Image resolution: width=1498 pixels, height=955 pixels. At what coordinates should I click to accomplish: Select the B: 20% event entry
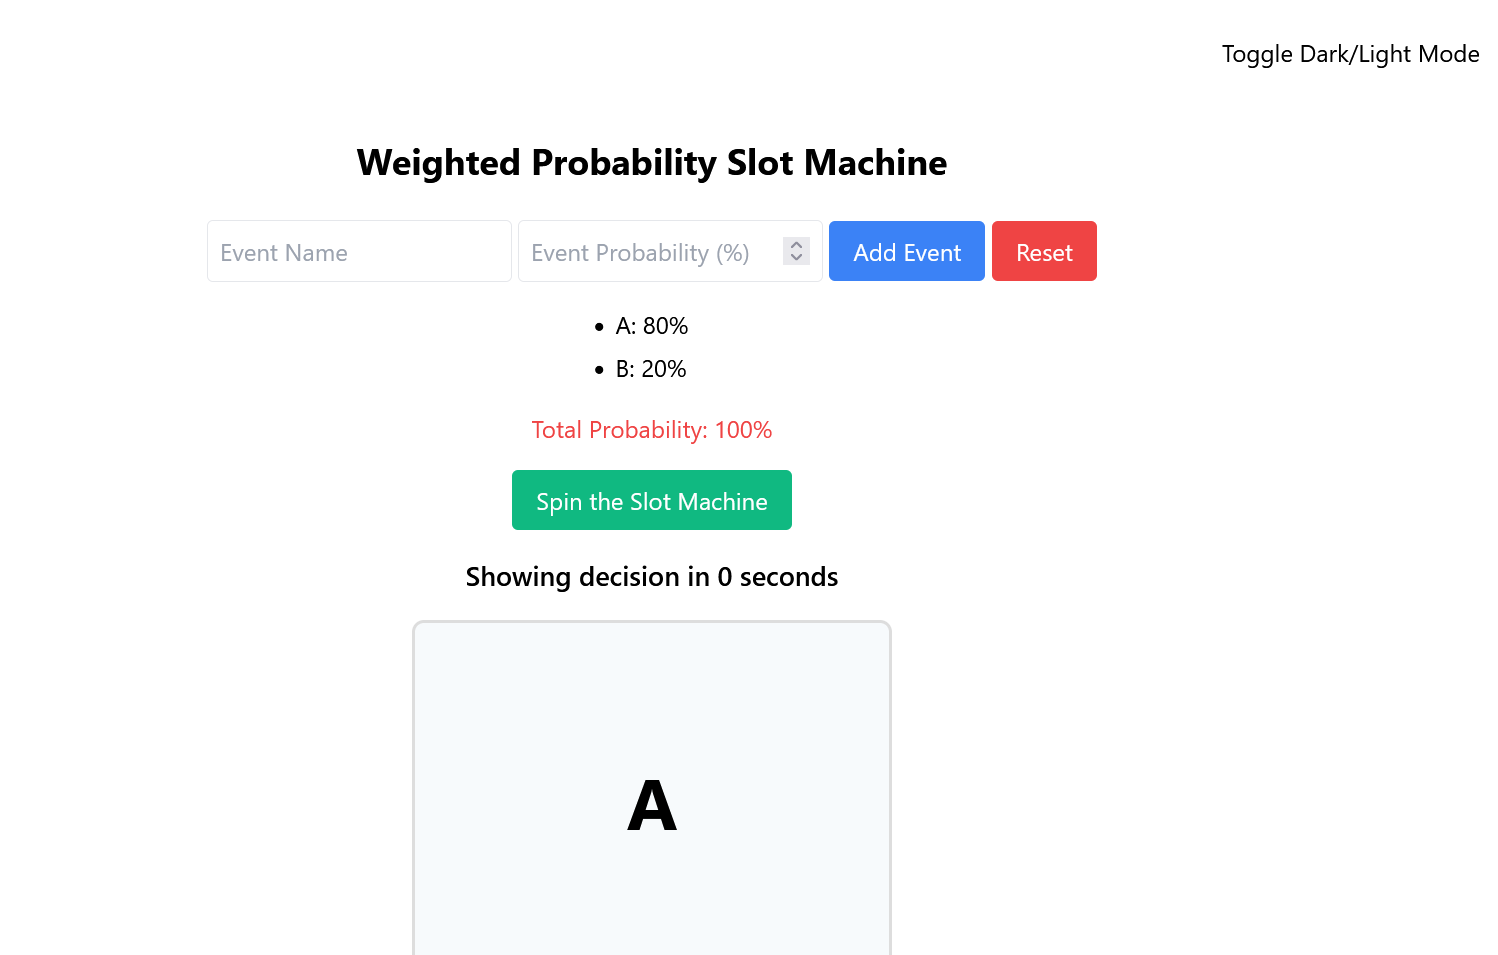click(651, 369)
